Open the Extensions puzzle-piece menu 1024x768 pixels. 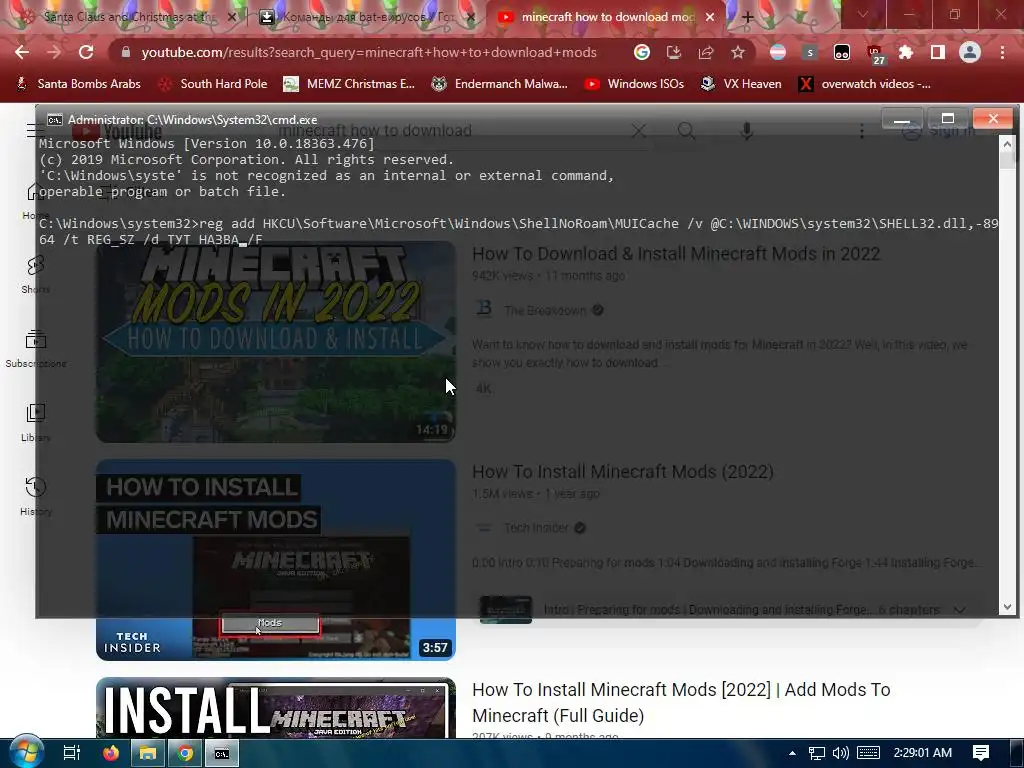(x=906, y=52)
